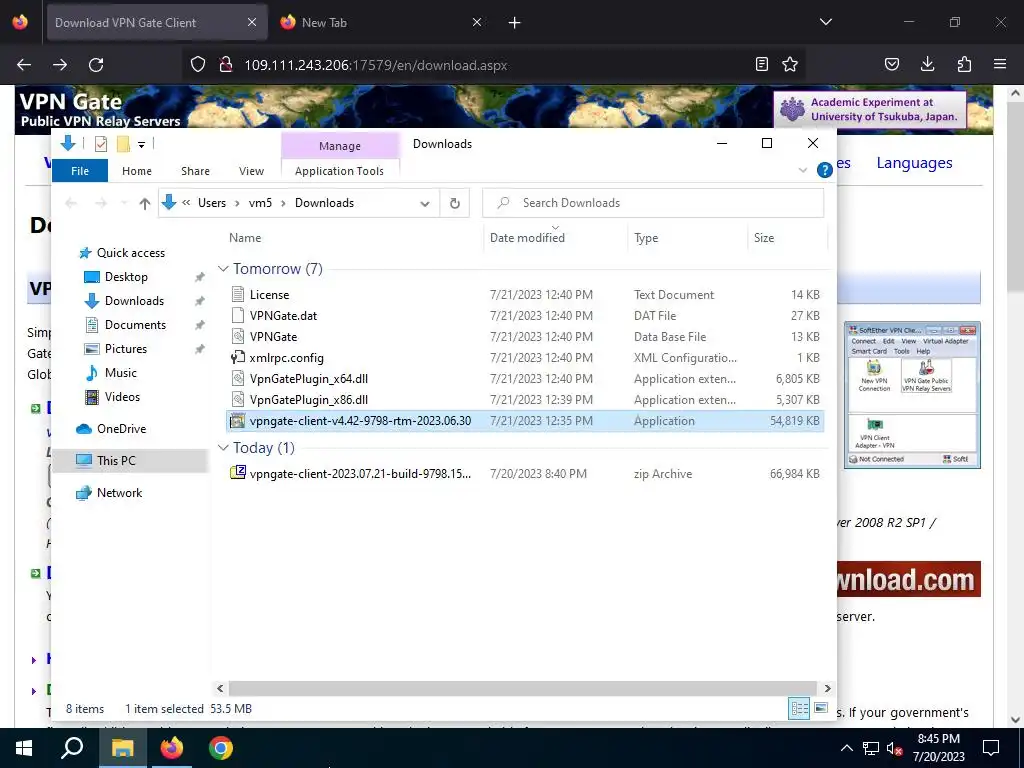Sort files by Name column header
Viewport: 1024px width, 768px height.
[x=245, y=238]
